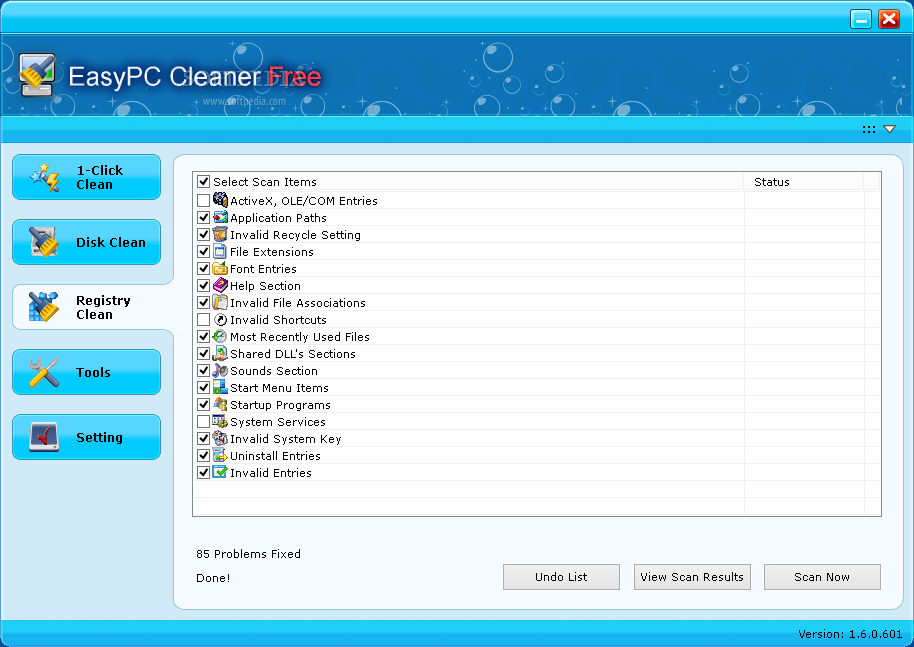Click the Sounds Section icon
The image size is (914, 647).
pyautogui.click(x=220, y=370)
